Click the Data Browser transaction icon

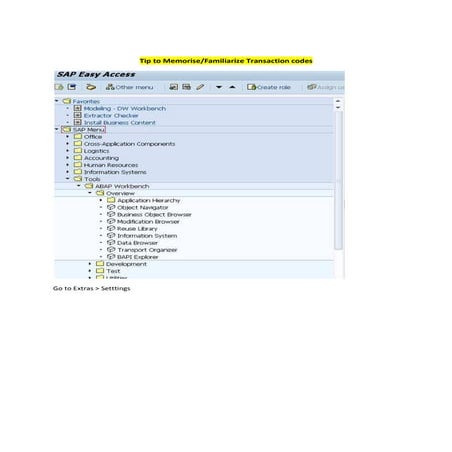coord(111,243)
